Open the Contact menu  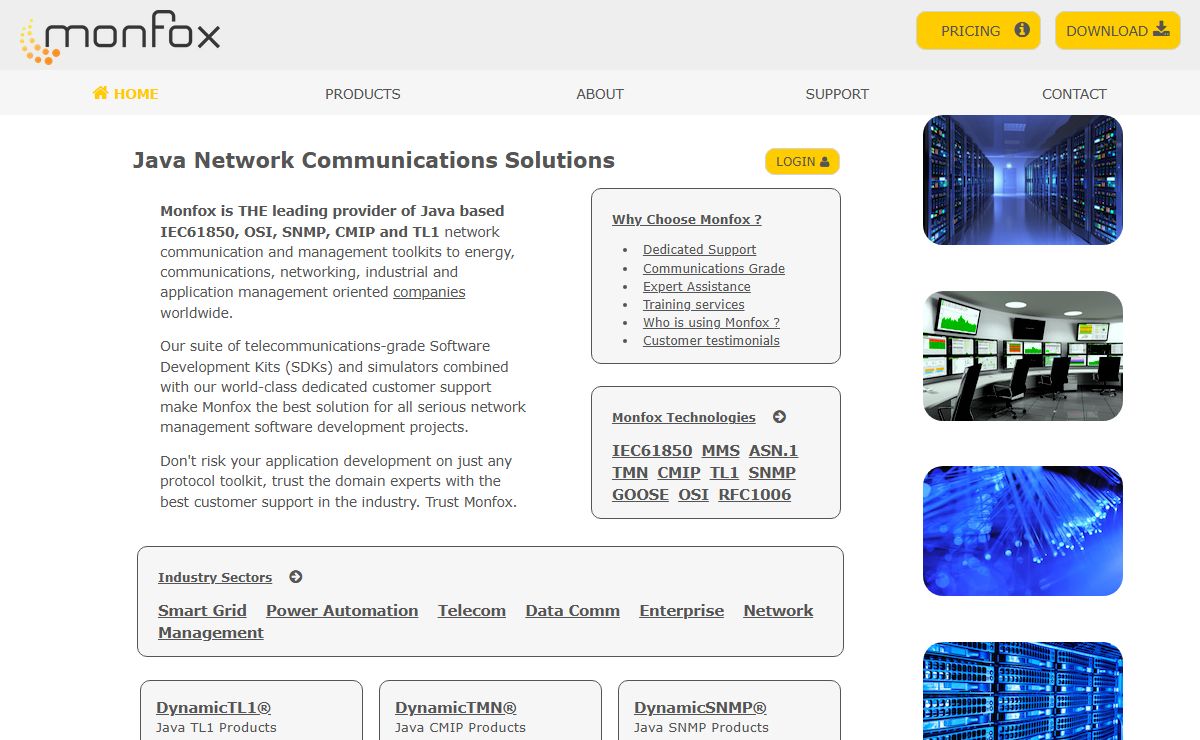[x=1074, y=94]
